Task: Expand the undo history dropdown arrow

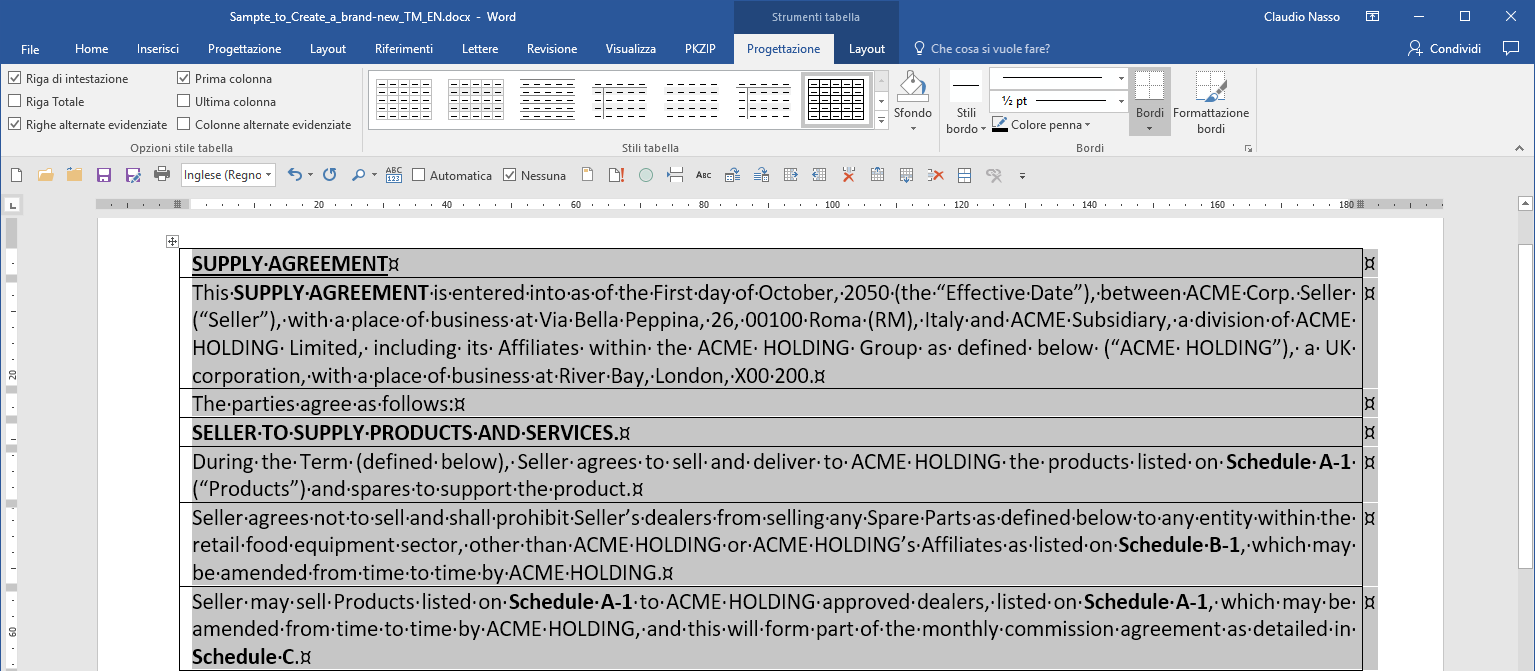Action: [x=310, y=175]
